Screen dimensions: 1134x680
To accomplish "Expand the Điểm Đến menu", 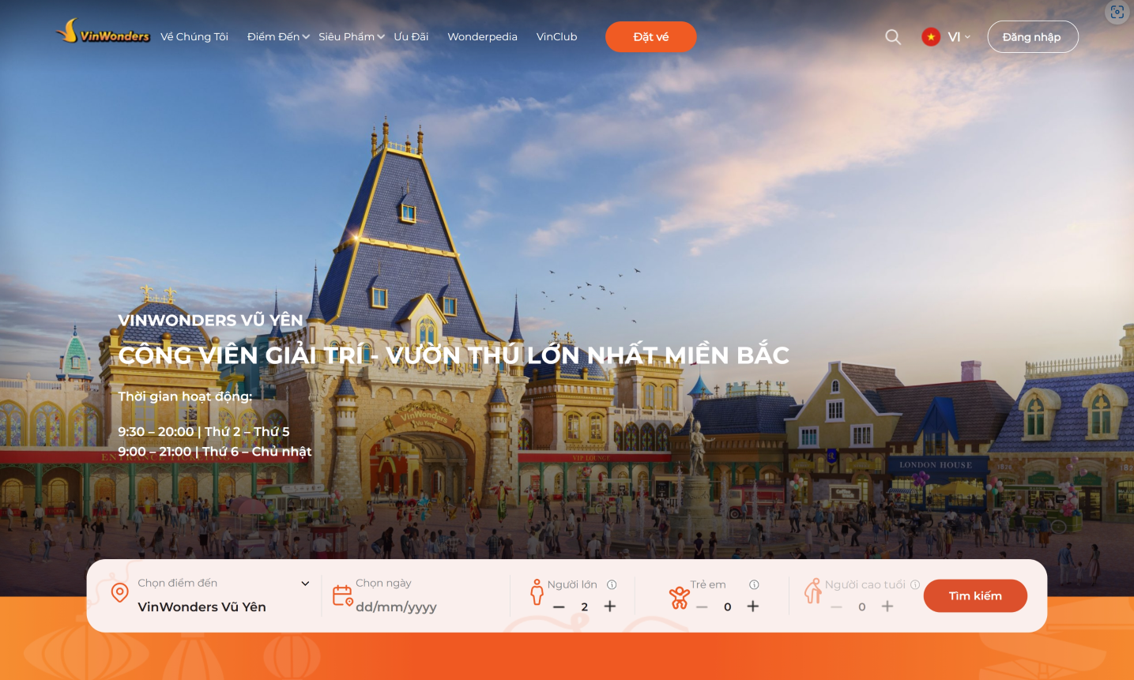I will (x=278, y=37).
